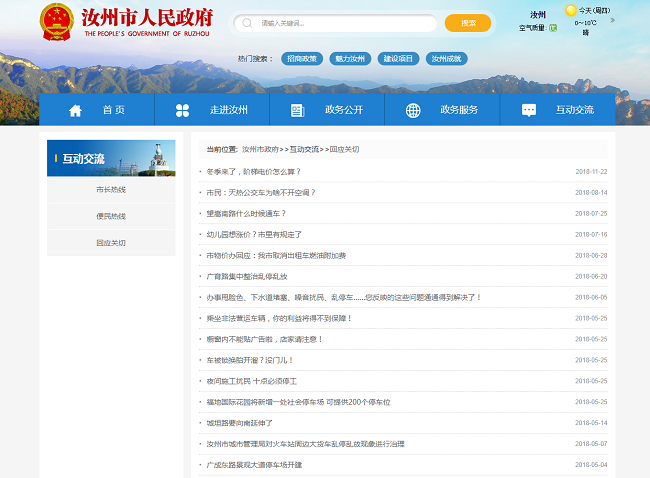Open 市长热线 in the left sidebar

(x=111, y=189)
